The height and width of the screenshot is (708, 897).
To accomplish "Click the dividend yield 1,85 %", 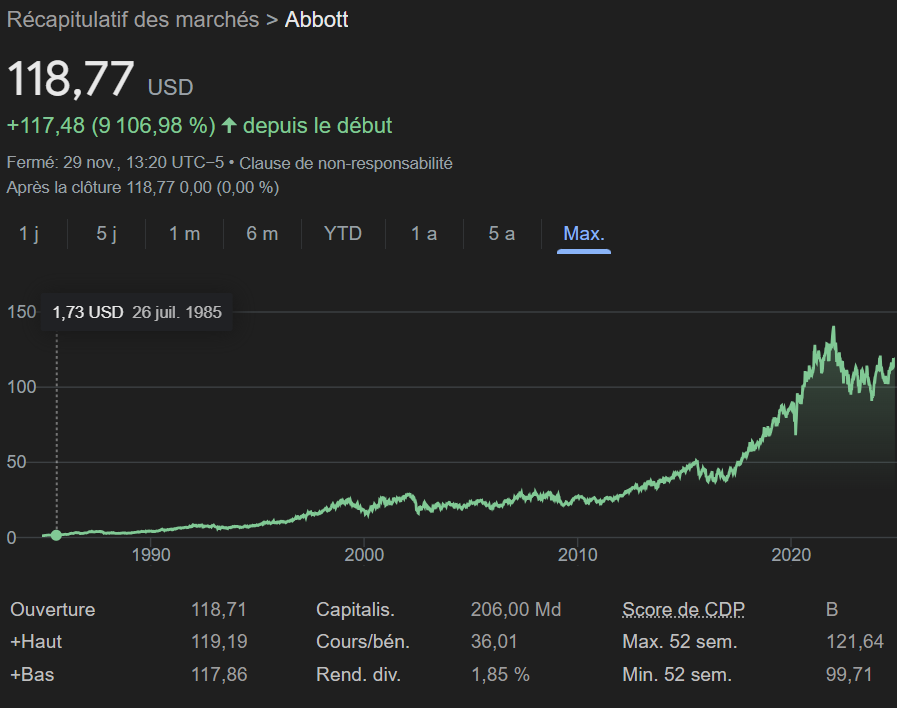I will (500, 675).
